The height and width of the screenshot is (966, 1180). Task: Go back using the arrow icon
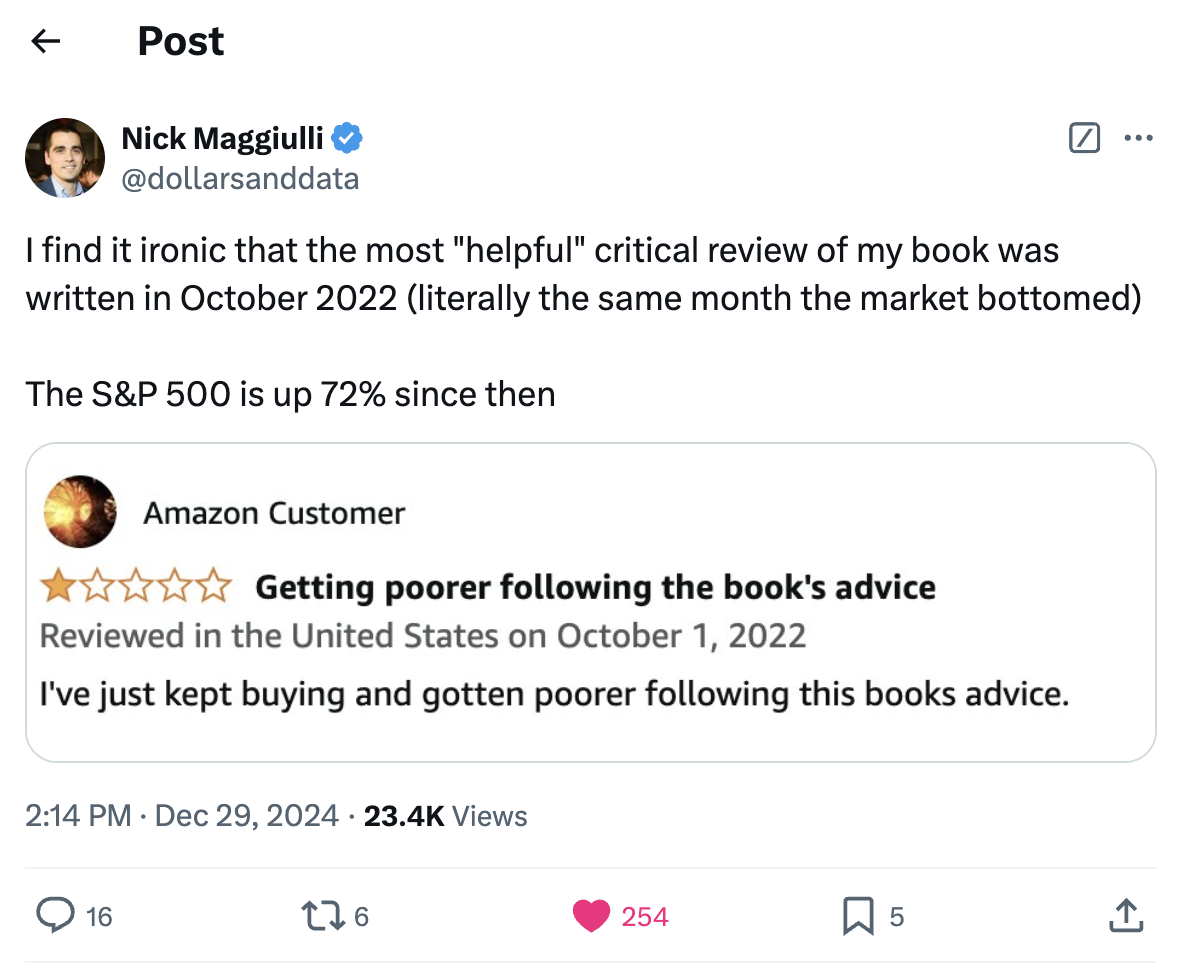point(45,41)
